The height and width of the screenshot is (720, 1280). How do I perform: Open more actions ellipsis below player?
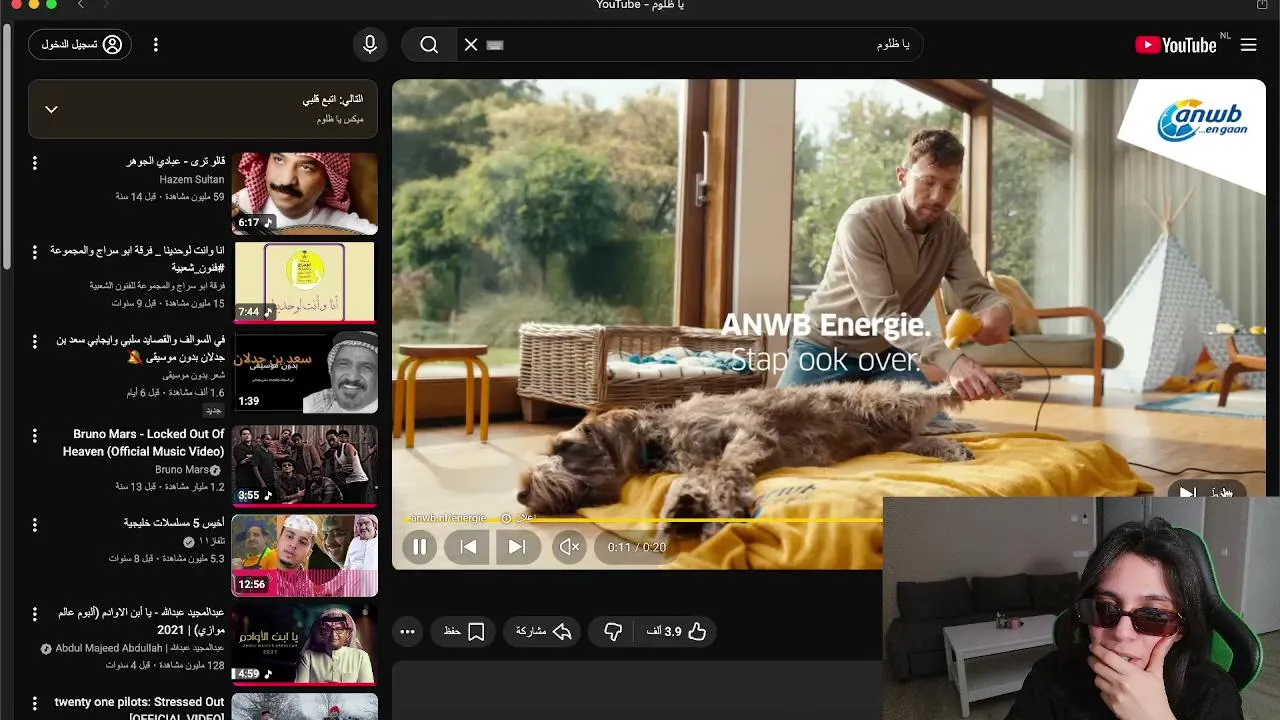tap(407, 631)
